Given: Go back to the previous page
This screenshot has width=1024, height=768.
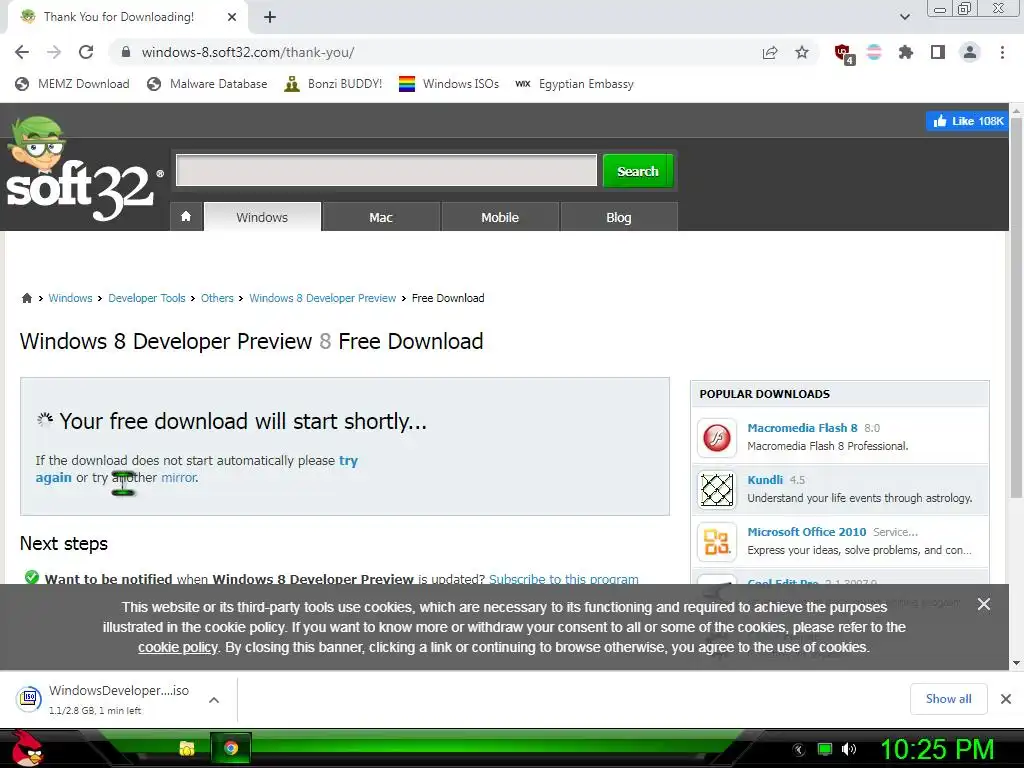Looking at the screenshot, I should pyautogui.click(x=22, y=52).
